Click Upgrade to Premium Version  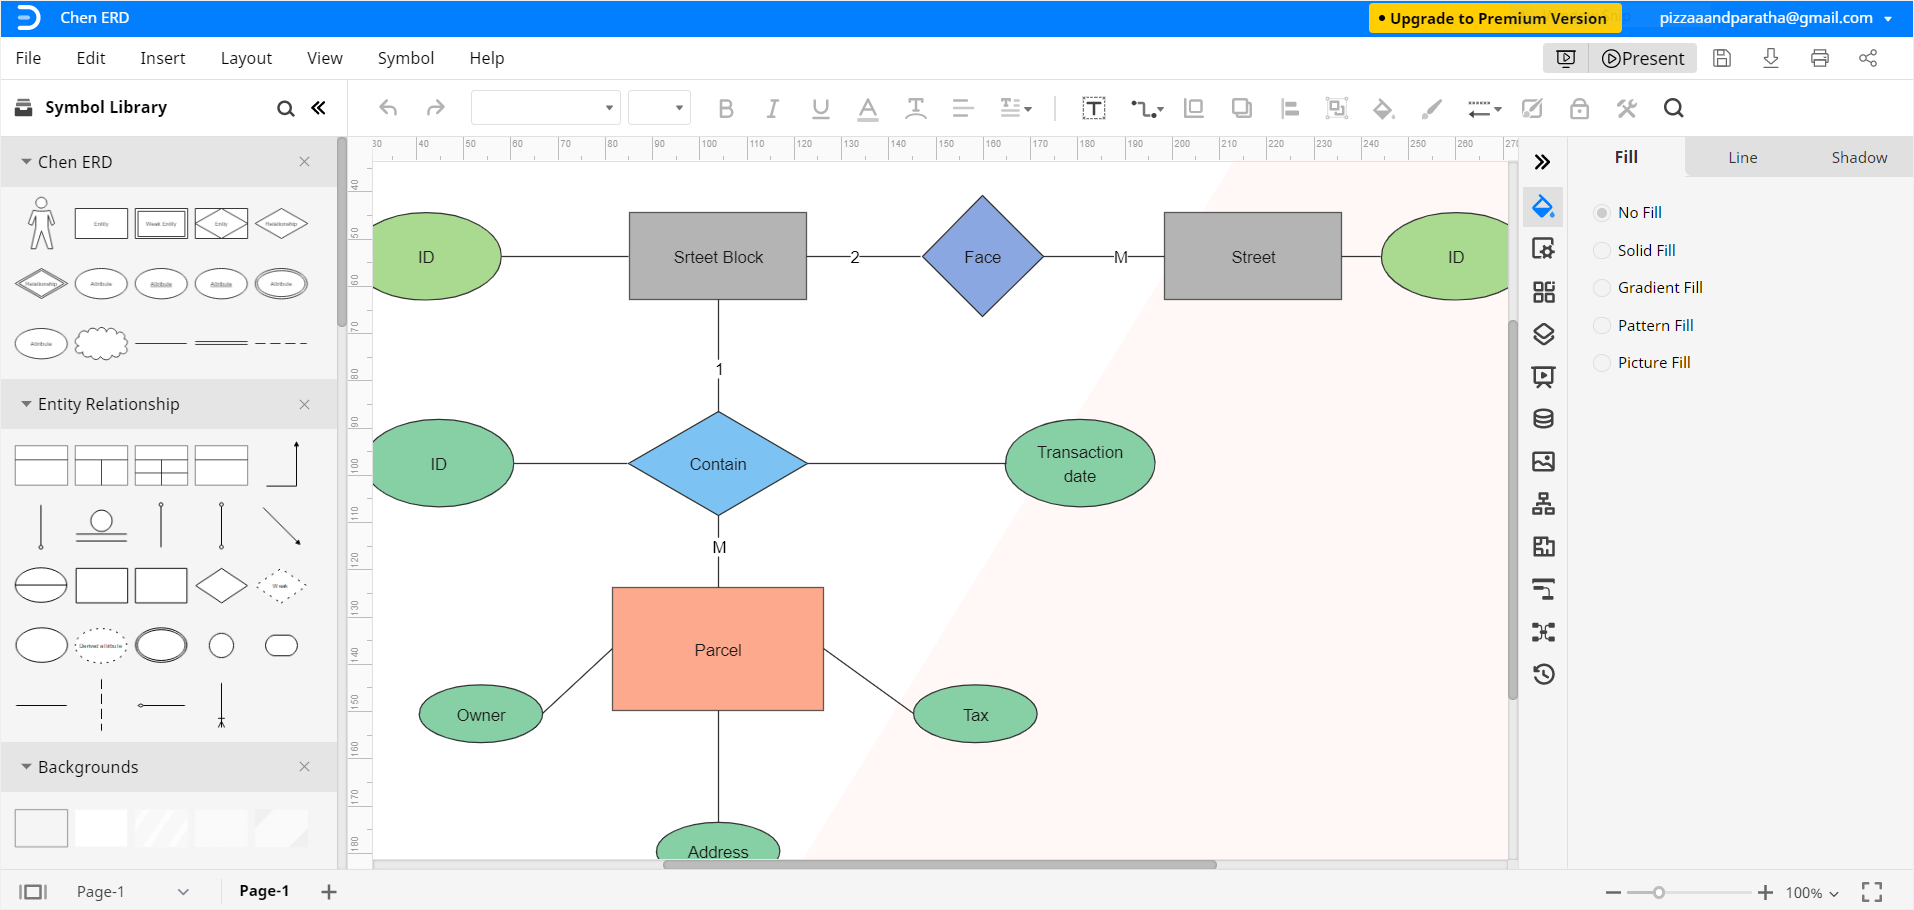(1494, 18)
